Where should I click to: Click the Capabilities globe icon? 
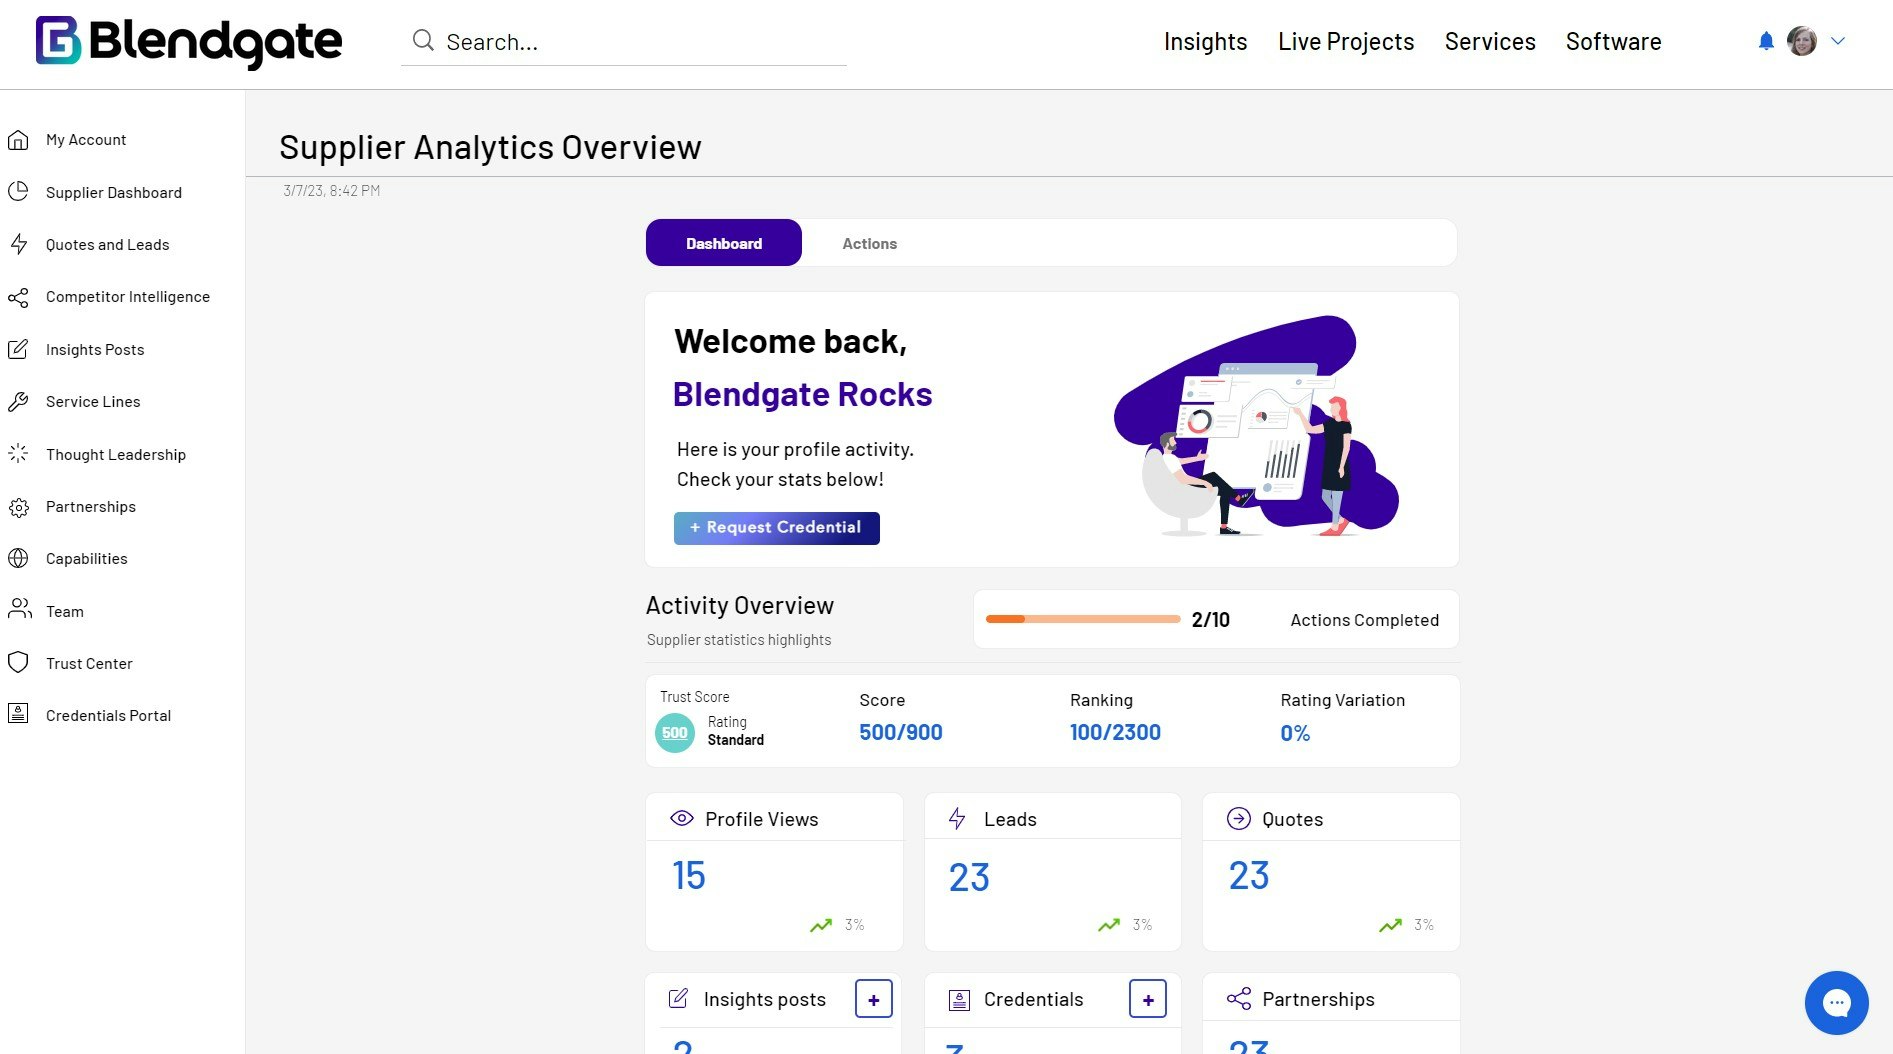18,558
